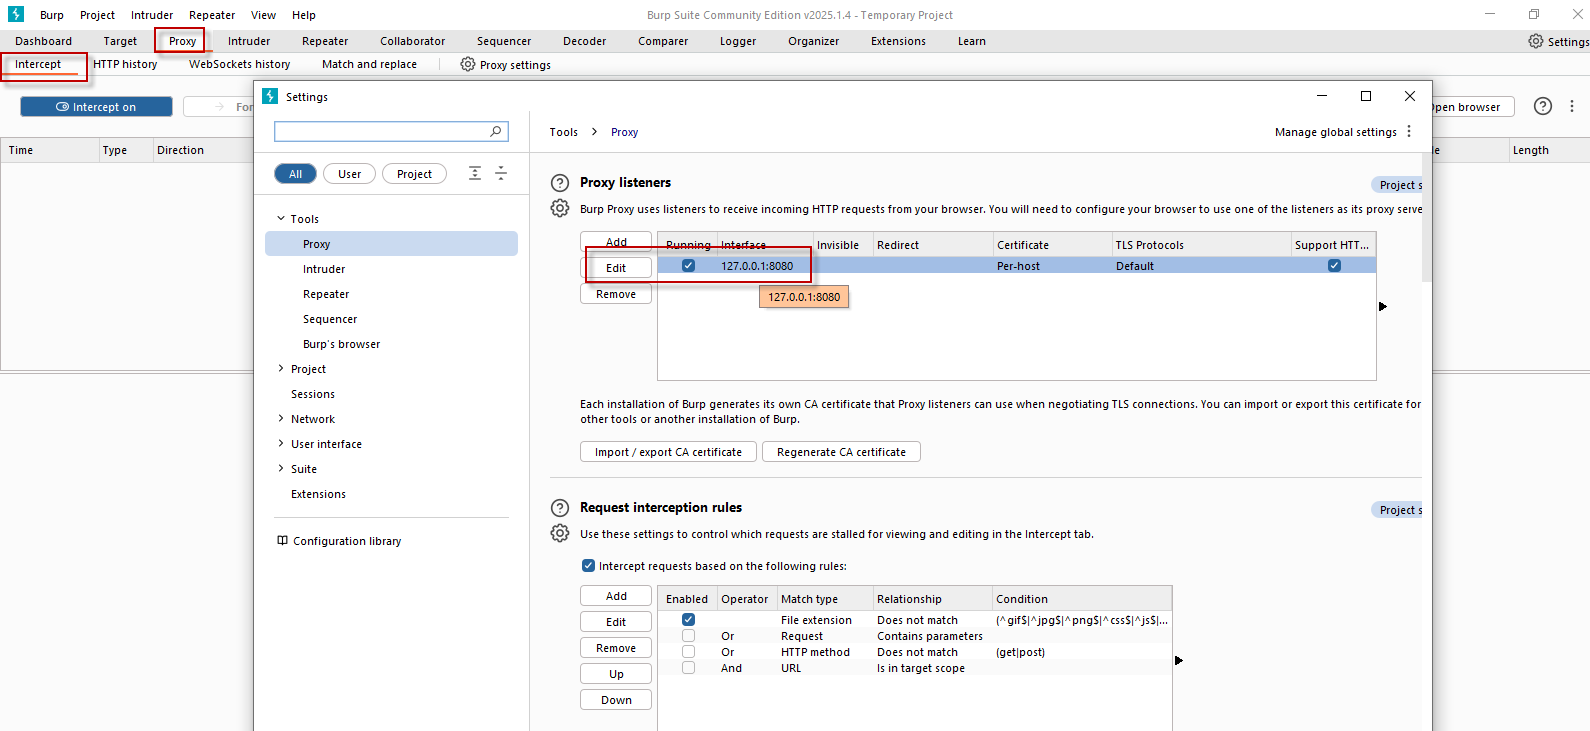Viewport: 1590px width, 731px height.
Task: Click Settings dialog lightning logo icon
Action: coord(270,96)
